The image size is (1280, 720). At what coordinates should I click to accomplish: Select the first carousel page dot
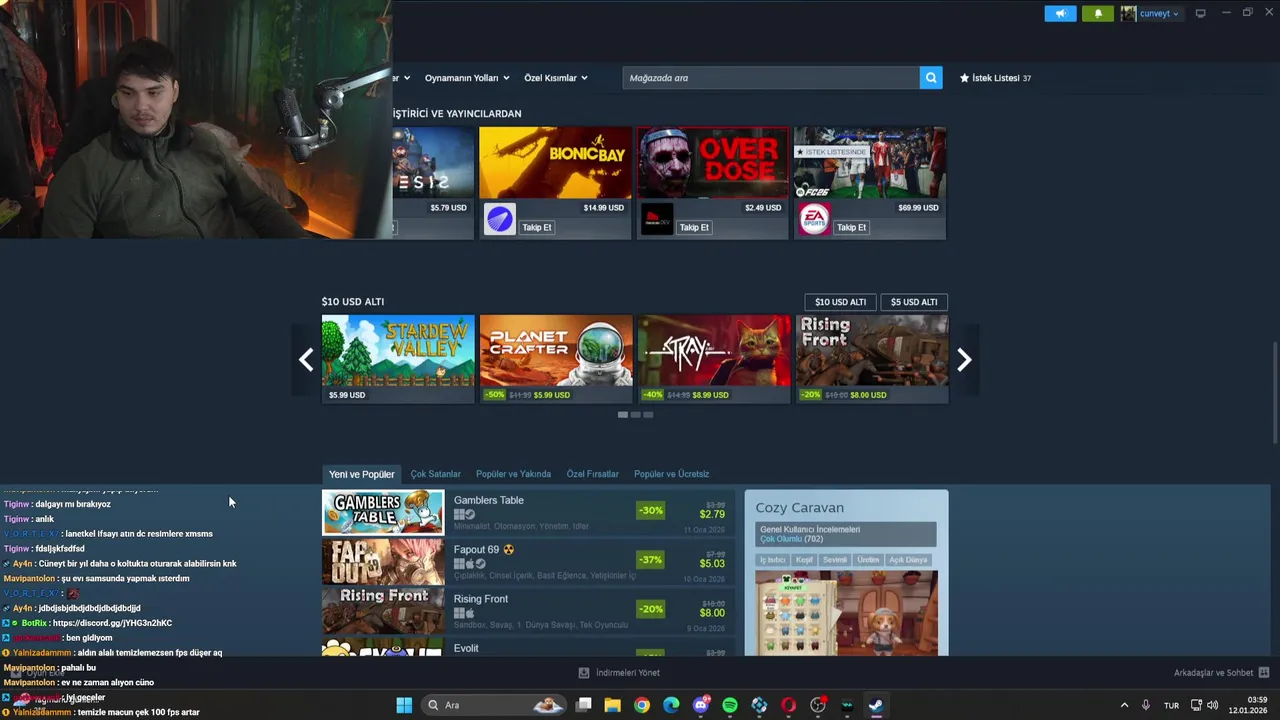coord(623,415)
